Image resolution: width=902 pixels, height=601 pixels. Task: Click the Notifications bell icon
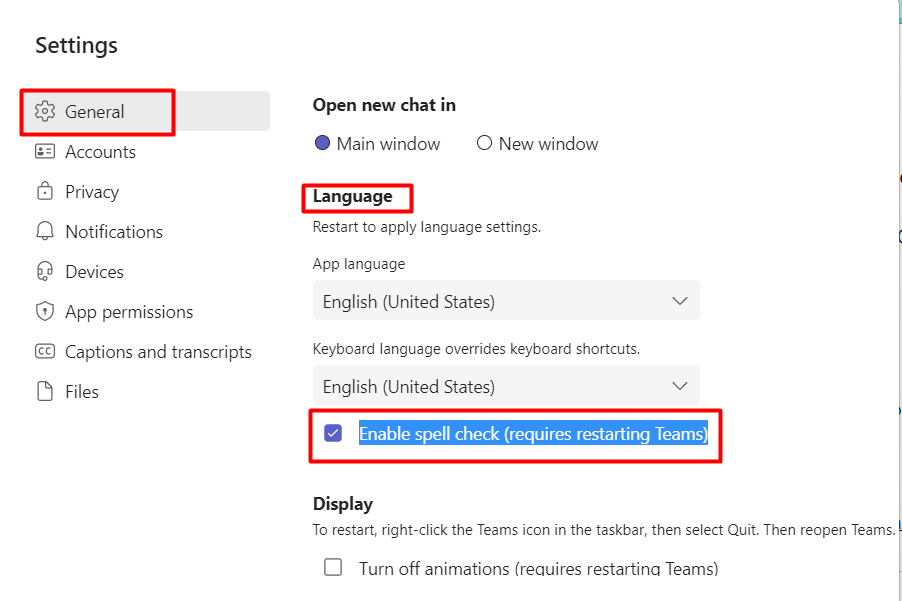45,231
